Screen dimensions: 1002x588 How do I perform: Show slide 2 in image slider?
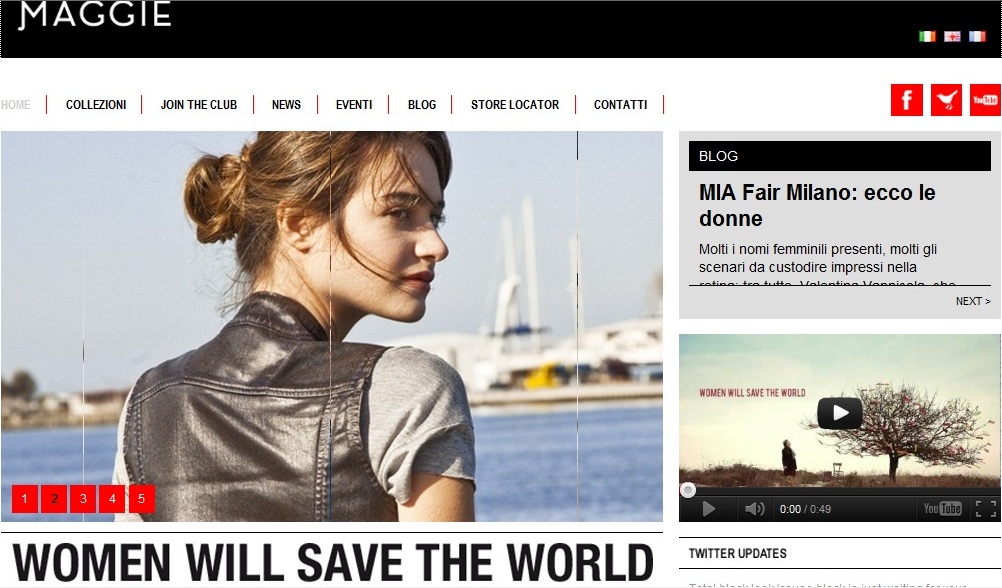[x=54, y=499]
